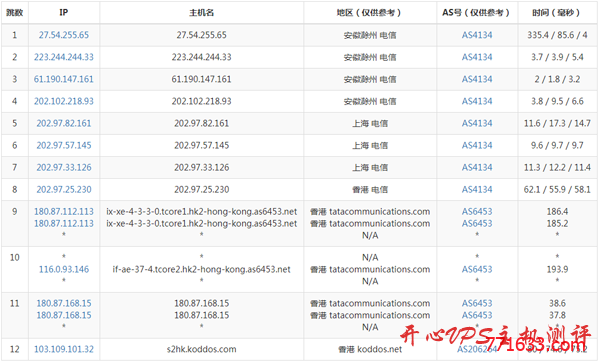The height and width of the screenshot is (363, 600).
Task: Click the second 180.87.112.113 link in hop 9
Action: 64,223
